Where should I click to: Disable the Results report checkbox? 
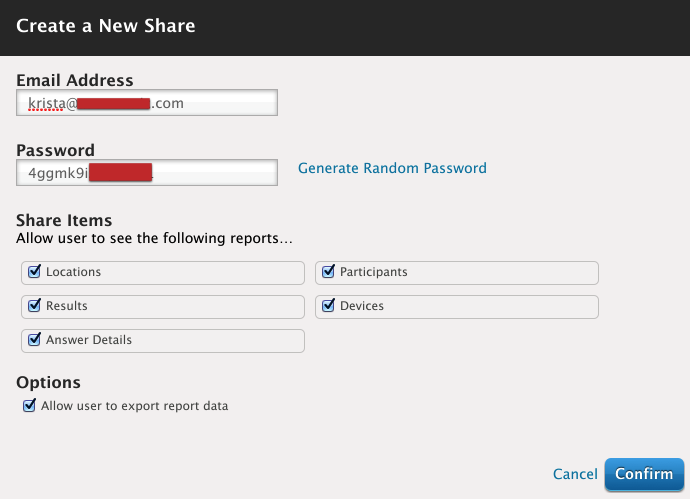click(x=35, y=306)
